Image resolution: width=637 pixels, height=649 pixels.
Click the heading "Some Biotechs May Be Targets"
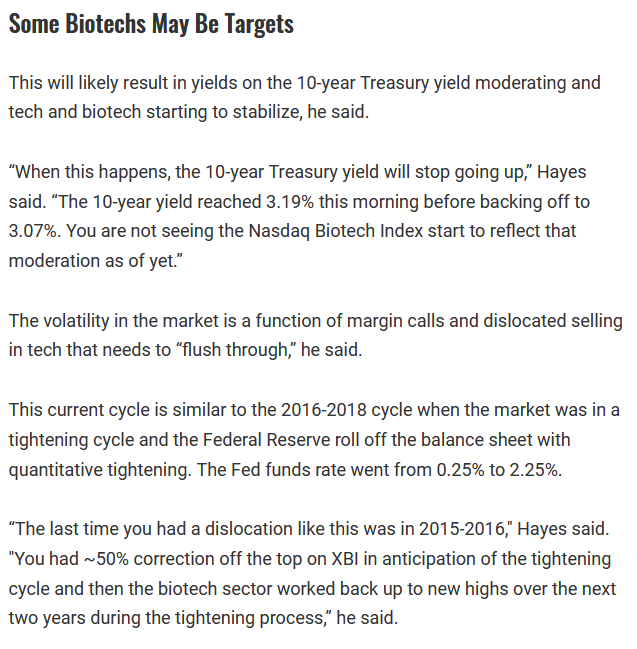point(151,24)
